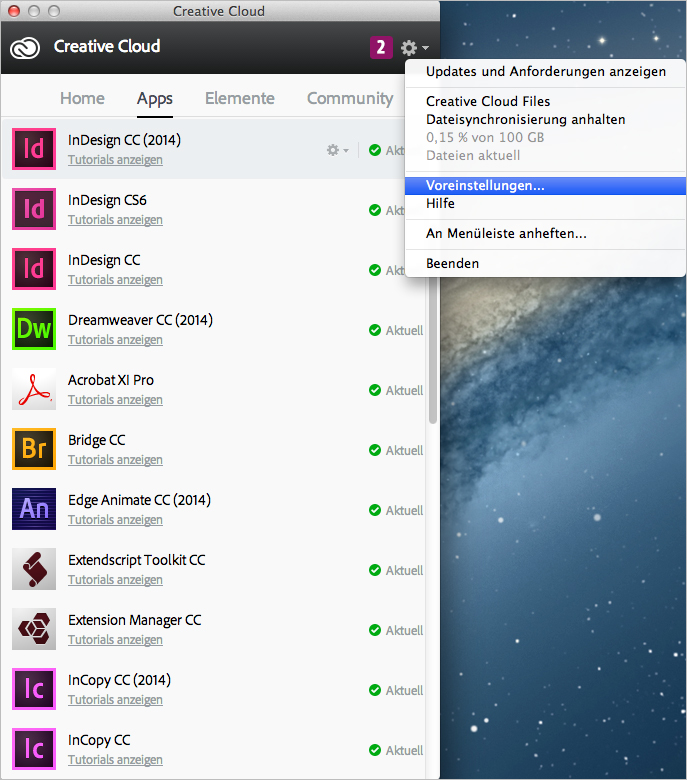
Task: Click the Bridge CC name text
Action: pyautogui.click(x=97, y=440)
